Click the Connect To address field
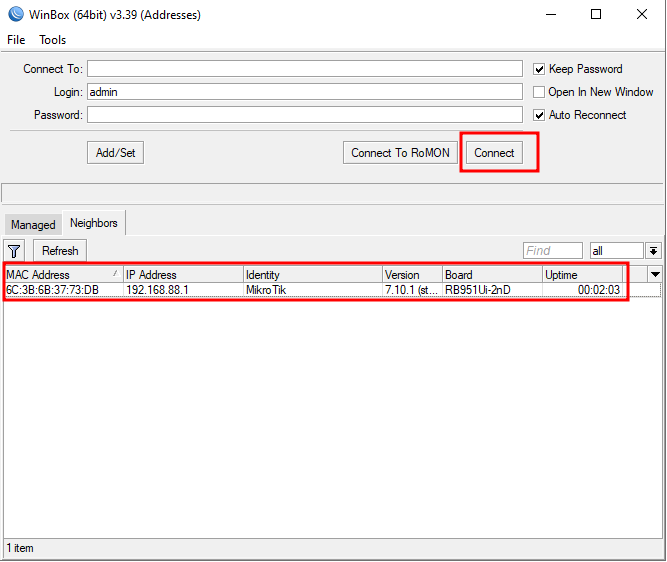Image resolution: width=667 pixels, height=562 pixels. (304, 69)
